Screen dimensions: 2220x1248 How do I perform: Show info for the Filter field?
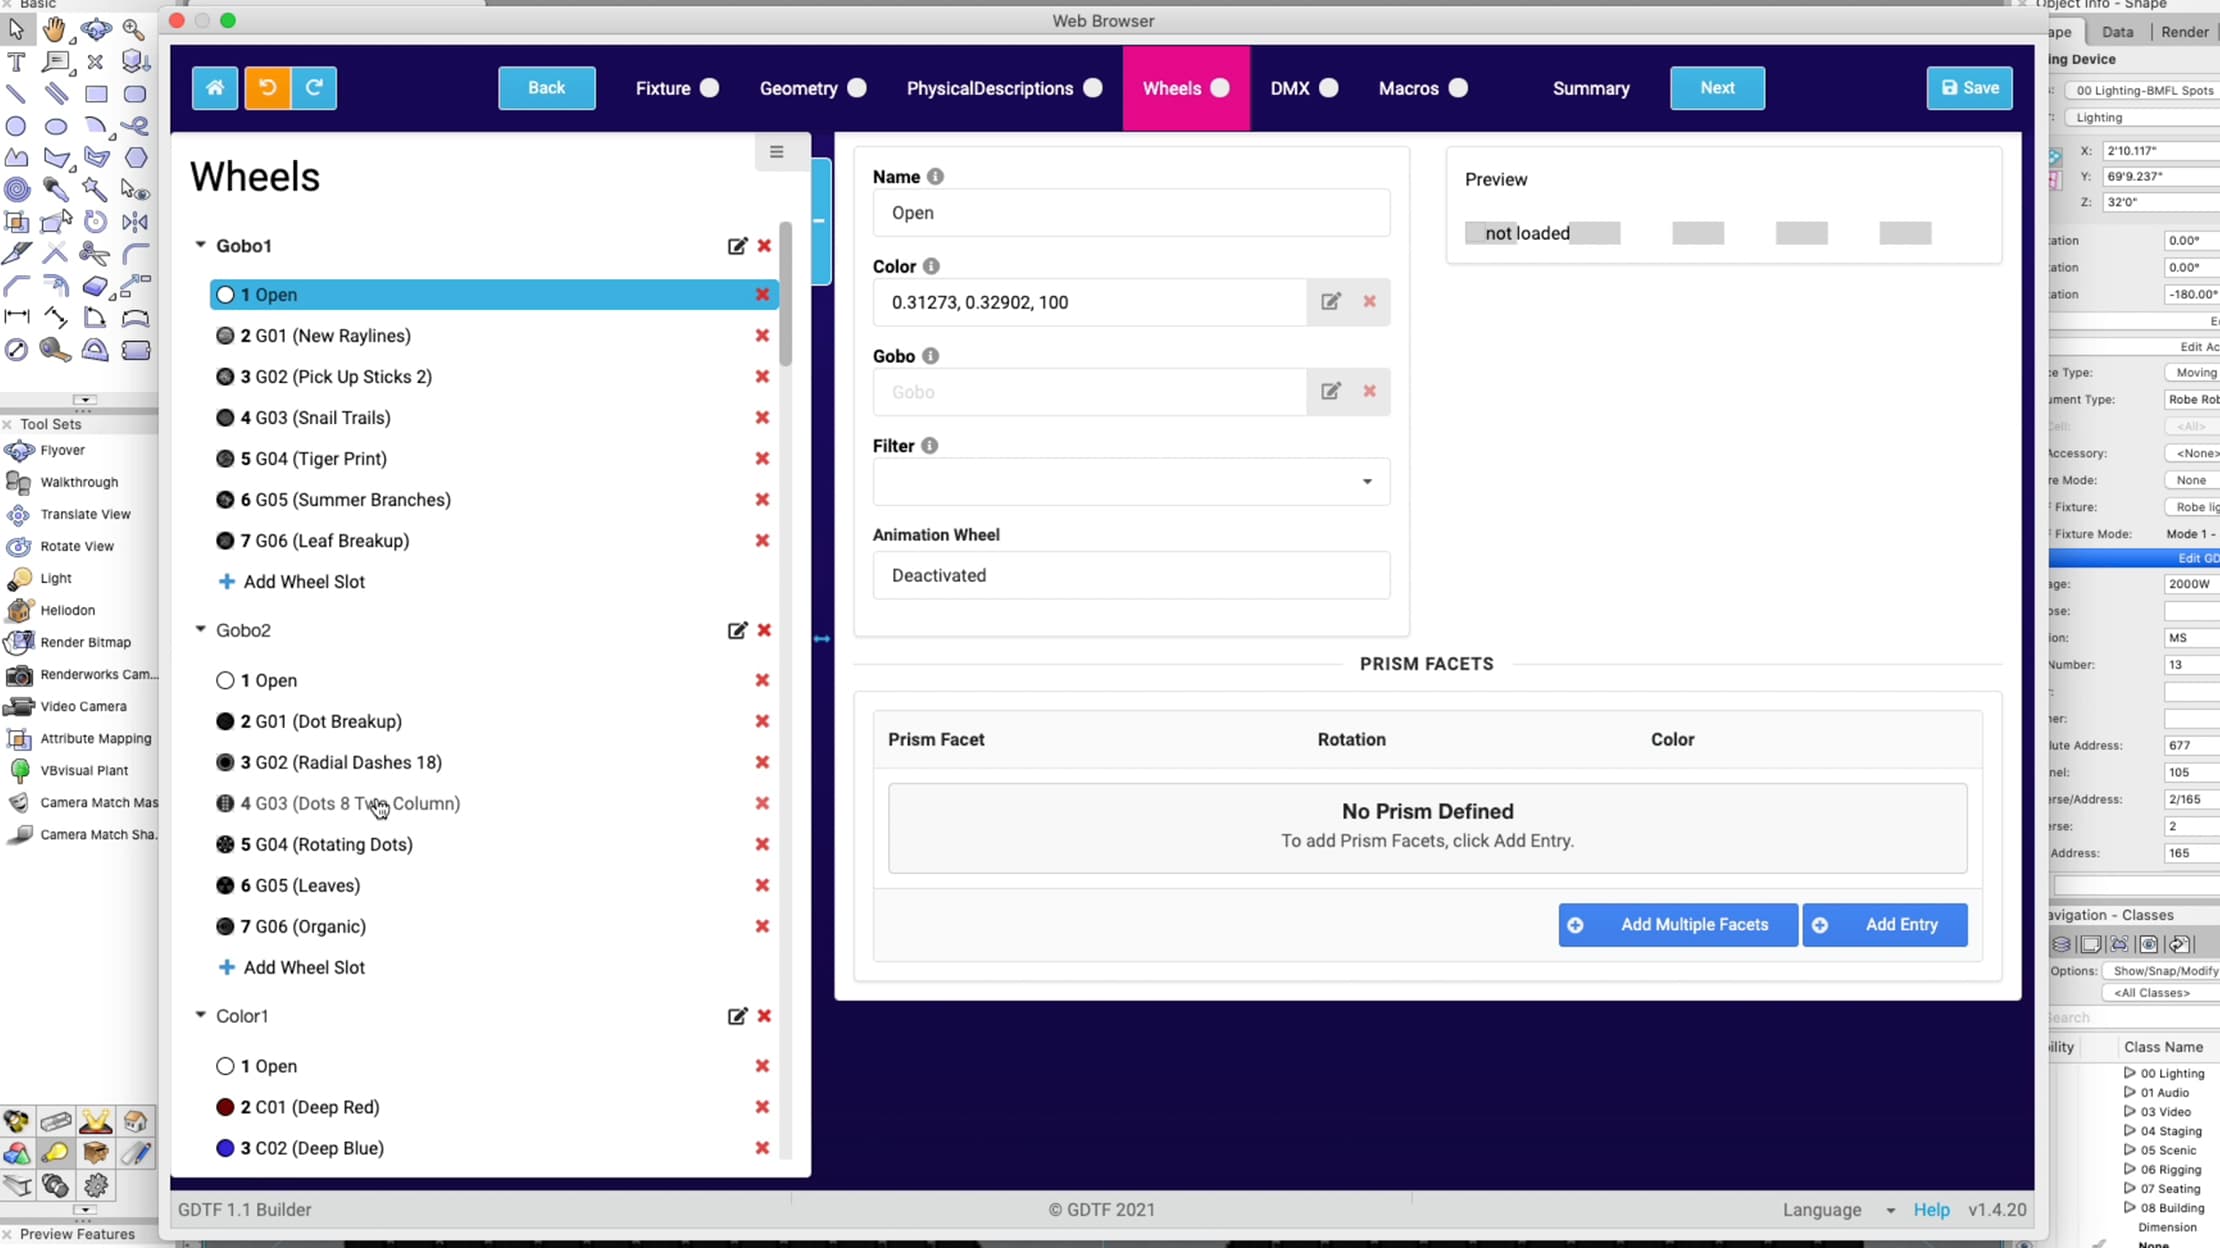pos(930,446)
